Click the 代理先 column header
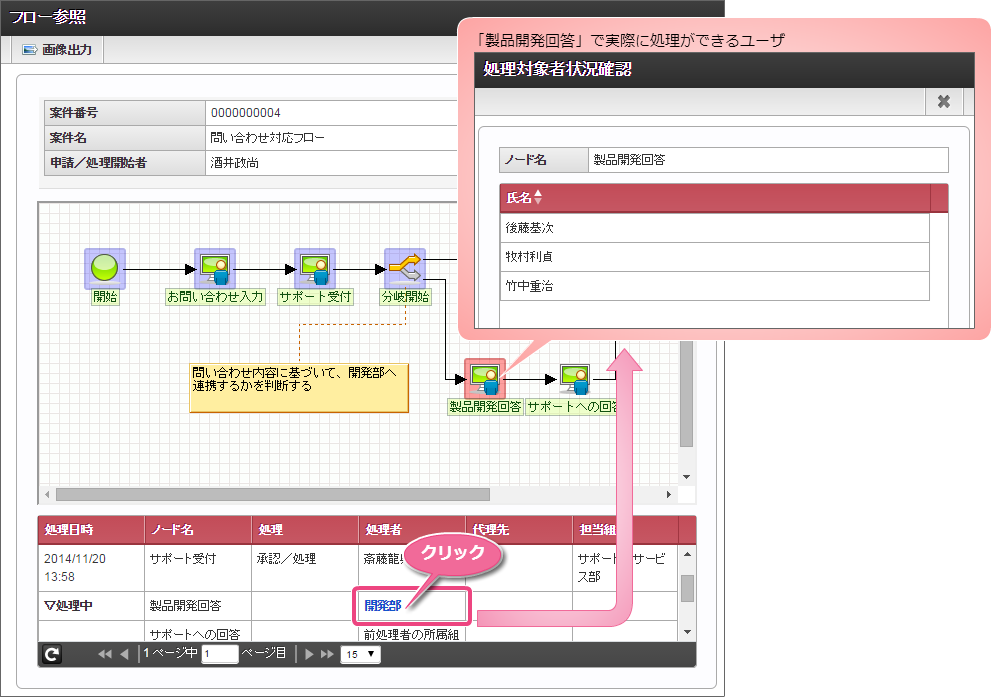Viewport: 992px width, 697px height. [x=519, y=530]
